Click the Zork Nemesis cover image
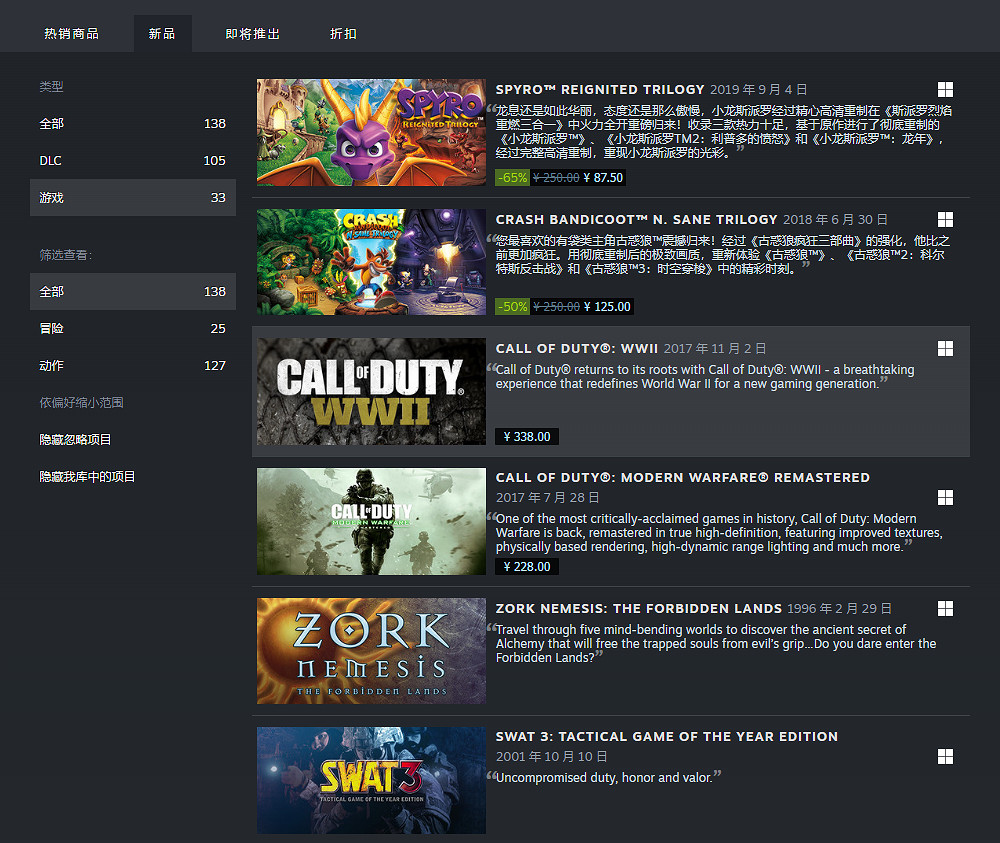This screenshot has width=1000, height=843. click(371, 651)
